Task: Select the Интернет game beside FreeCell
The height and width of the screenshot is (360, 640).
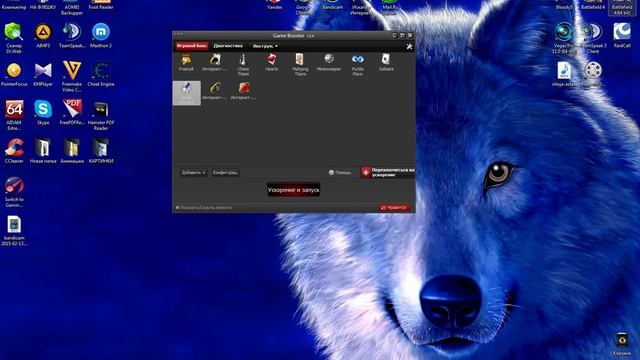Action: click(x=215, y=63)
